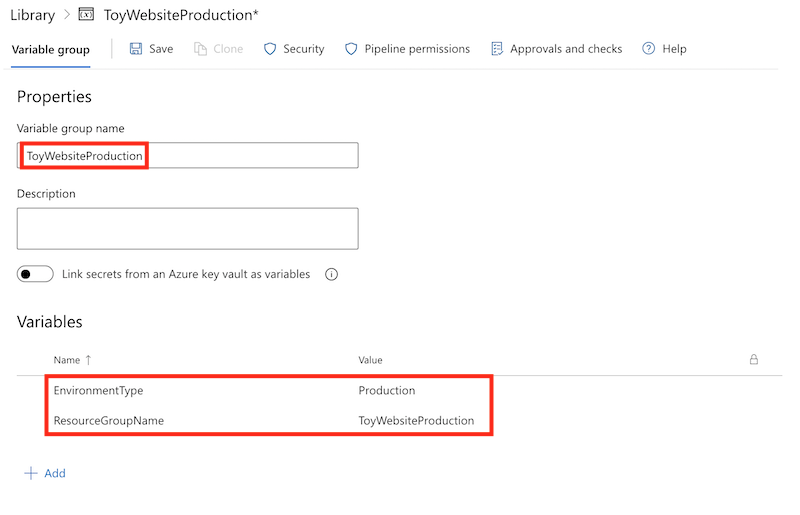Click the variable group icon in breadcrumb
The height and width of the screenshot is (515, 800).
86,14
